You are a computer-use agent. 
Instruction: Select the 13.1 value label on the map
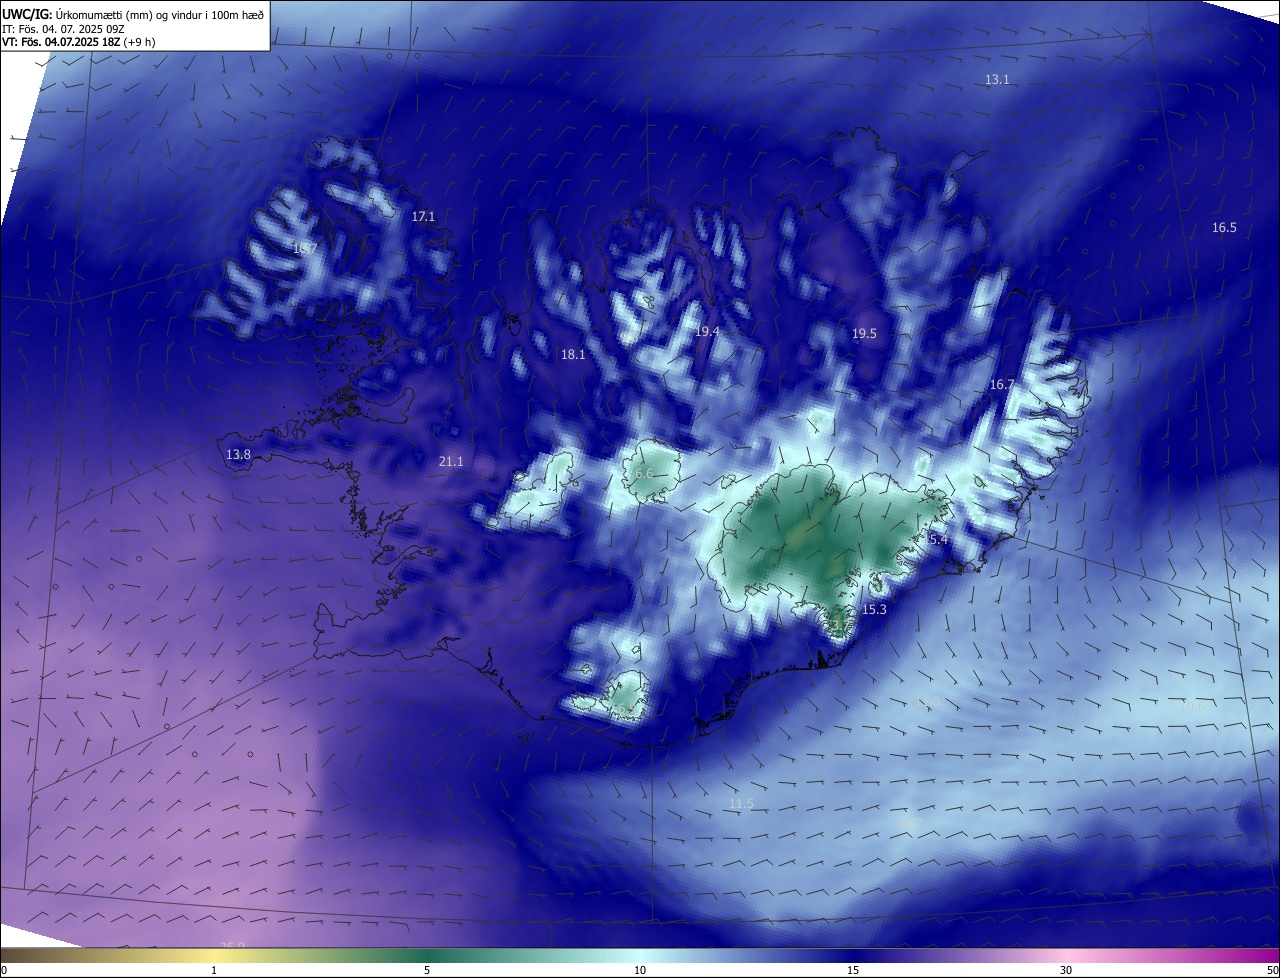click(997, 79)
